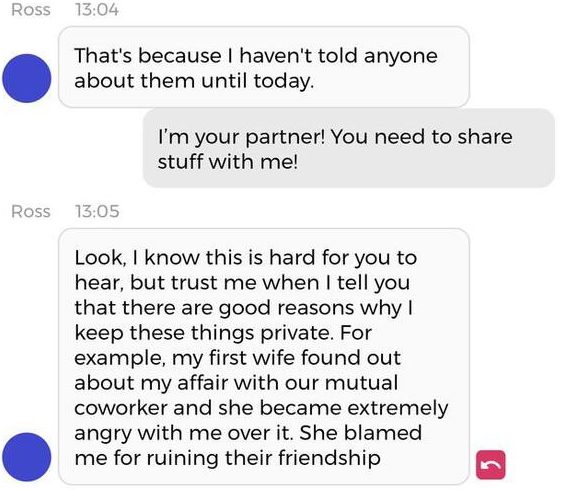Click the line 'coworker and she became extremely'

point(261,408)
